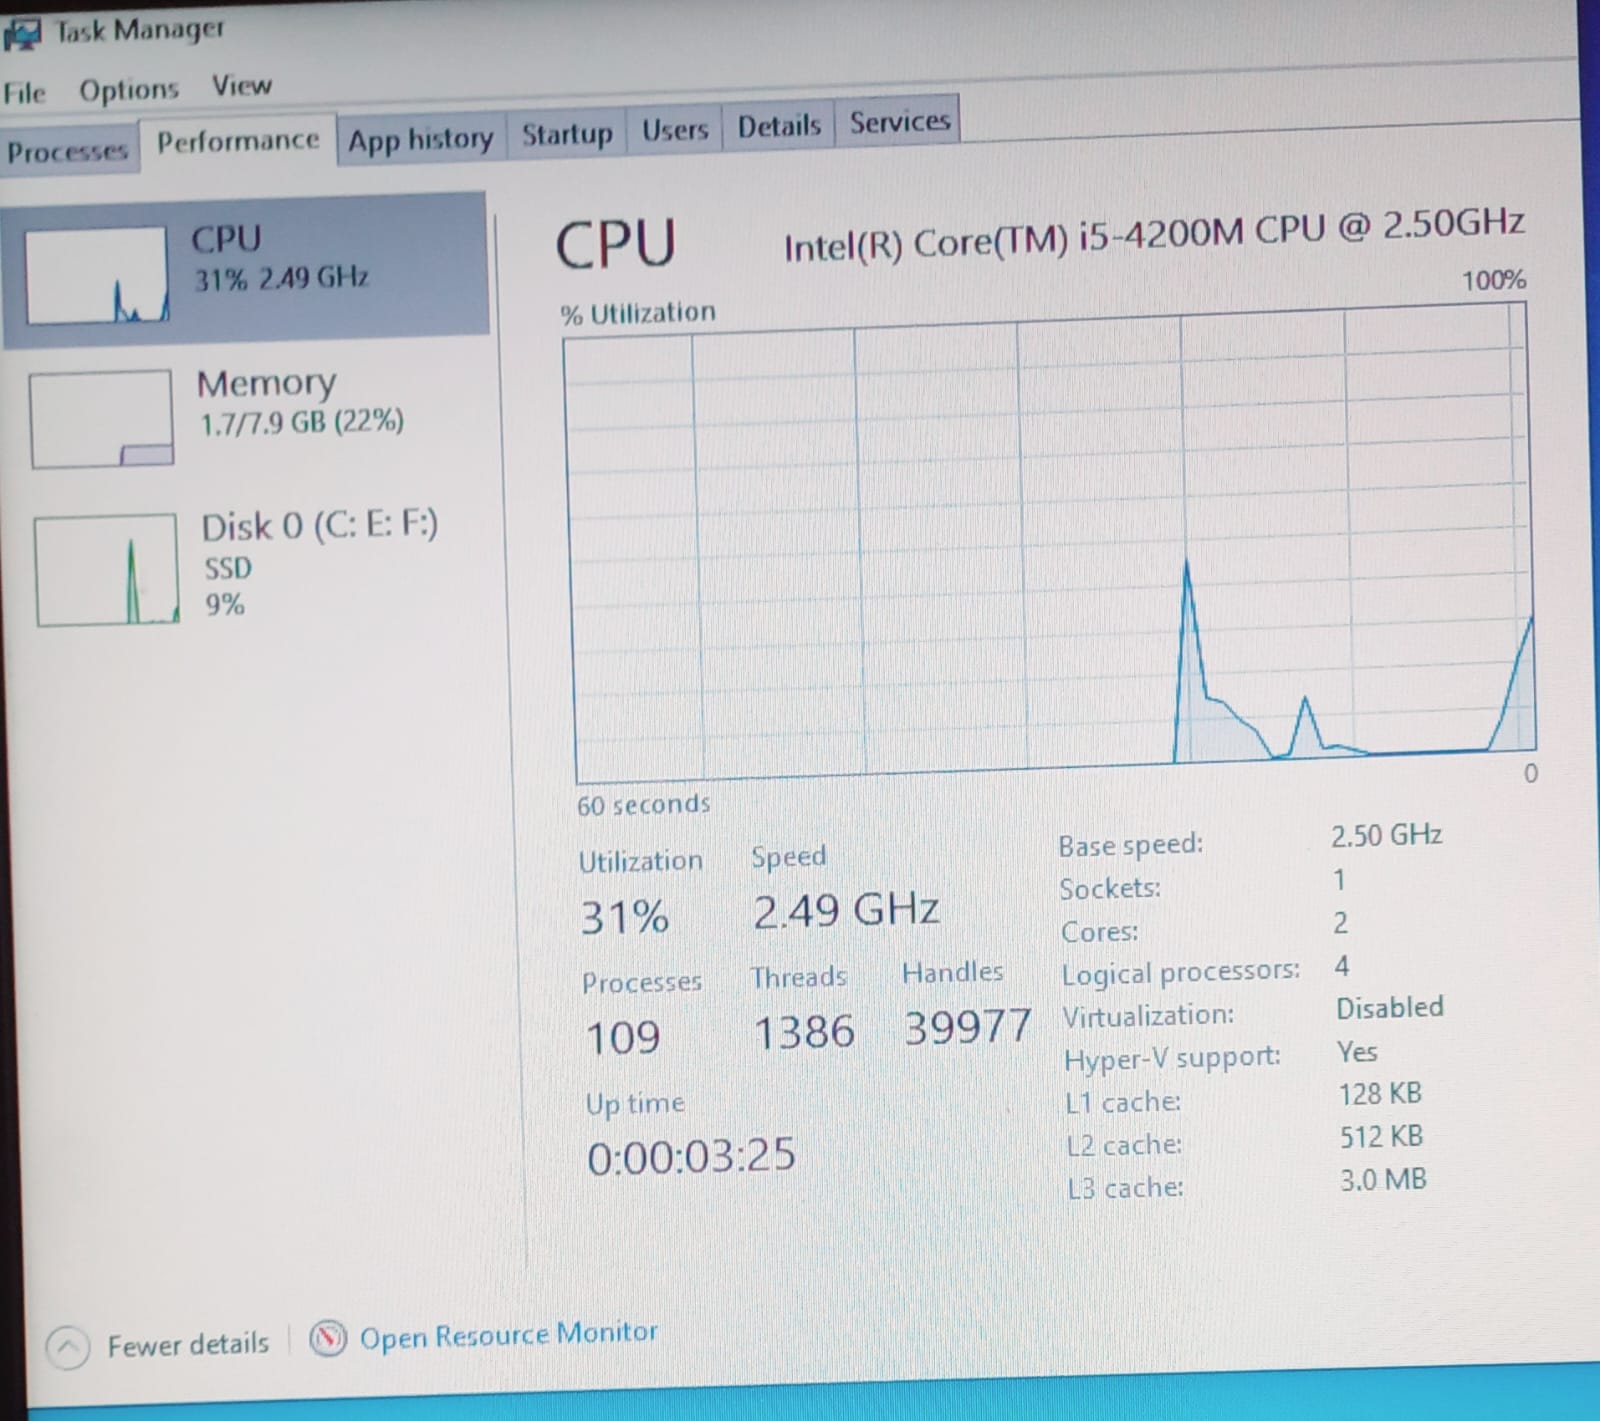Click the Fewer details chevron icon
The height and width of the screenshot is (1421, 1600).
coord(68,1347)
